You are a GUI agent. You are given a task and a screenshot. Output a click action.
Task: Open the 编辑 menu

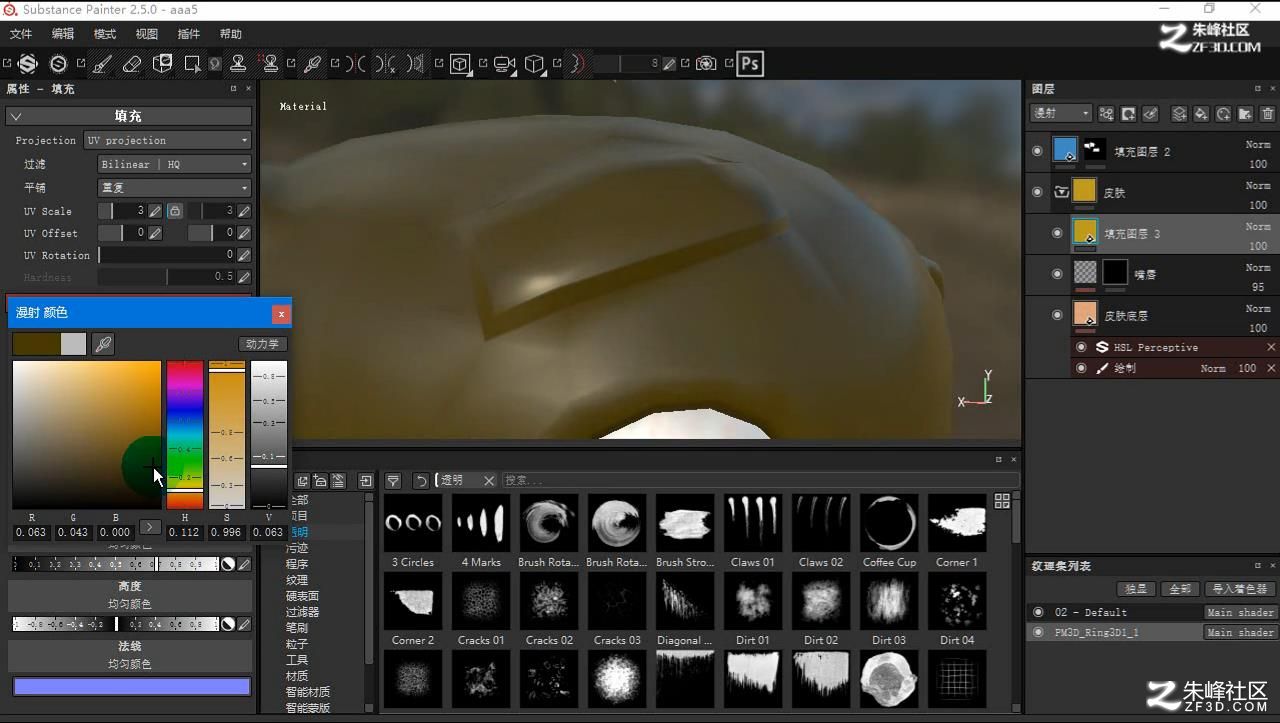[x=63, y=34]
